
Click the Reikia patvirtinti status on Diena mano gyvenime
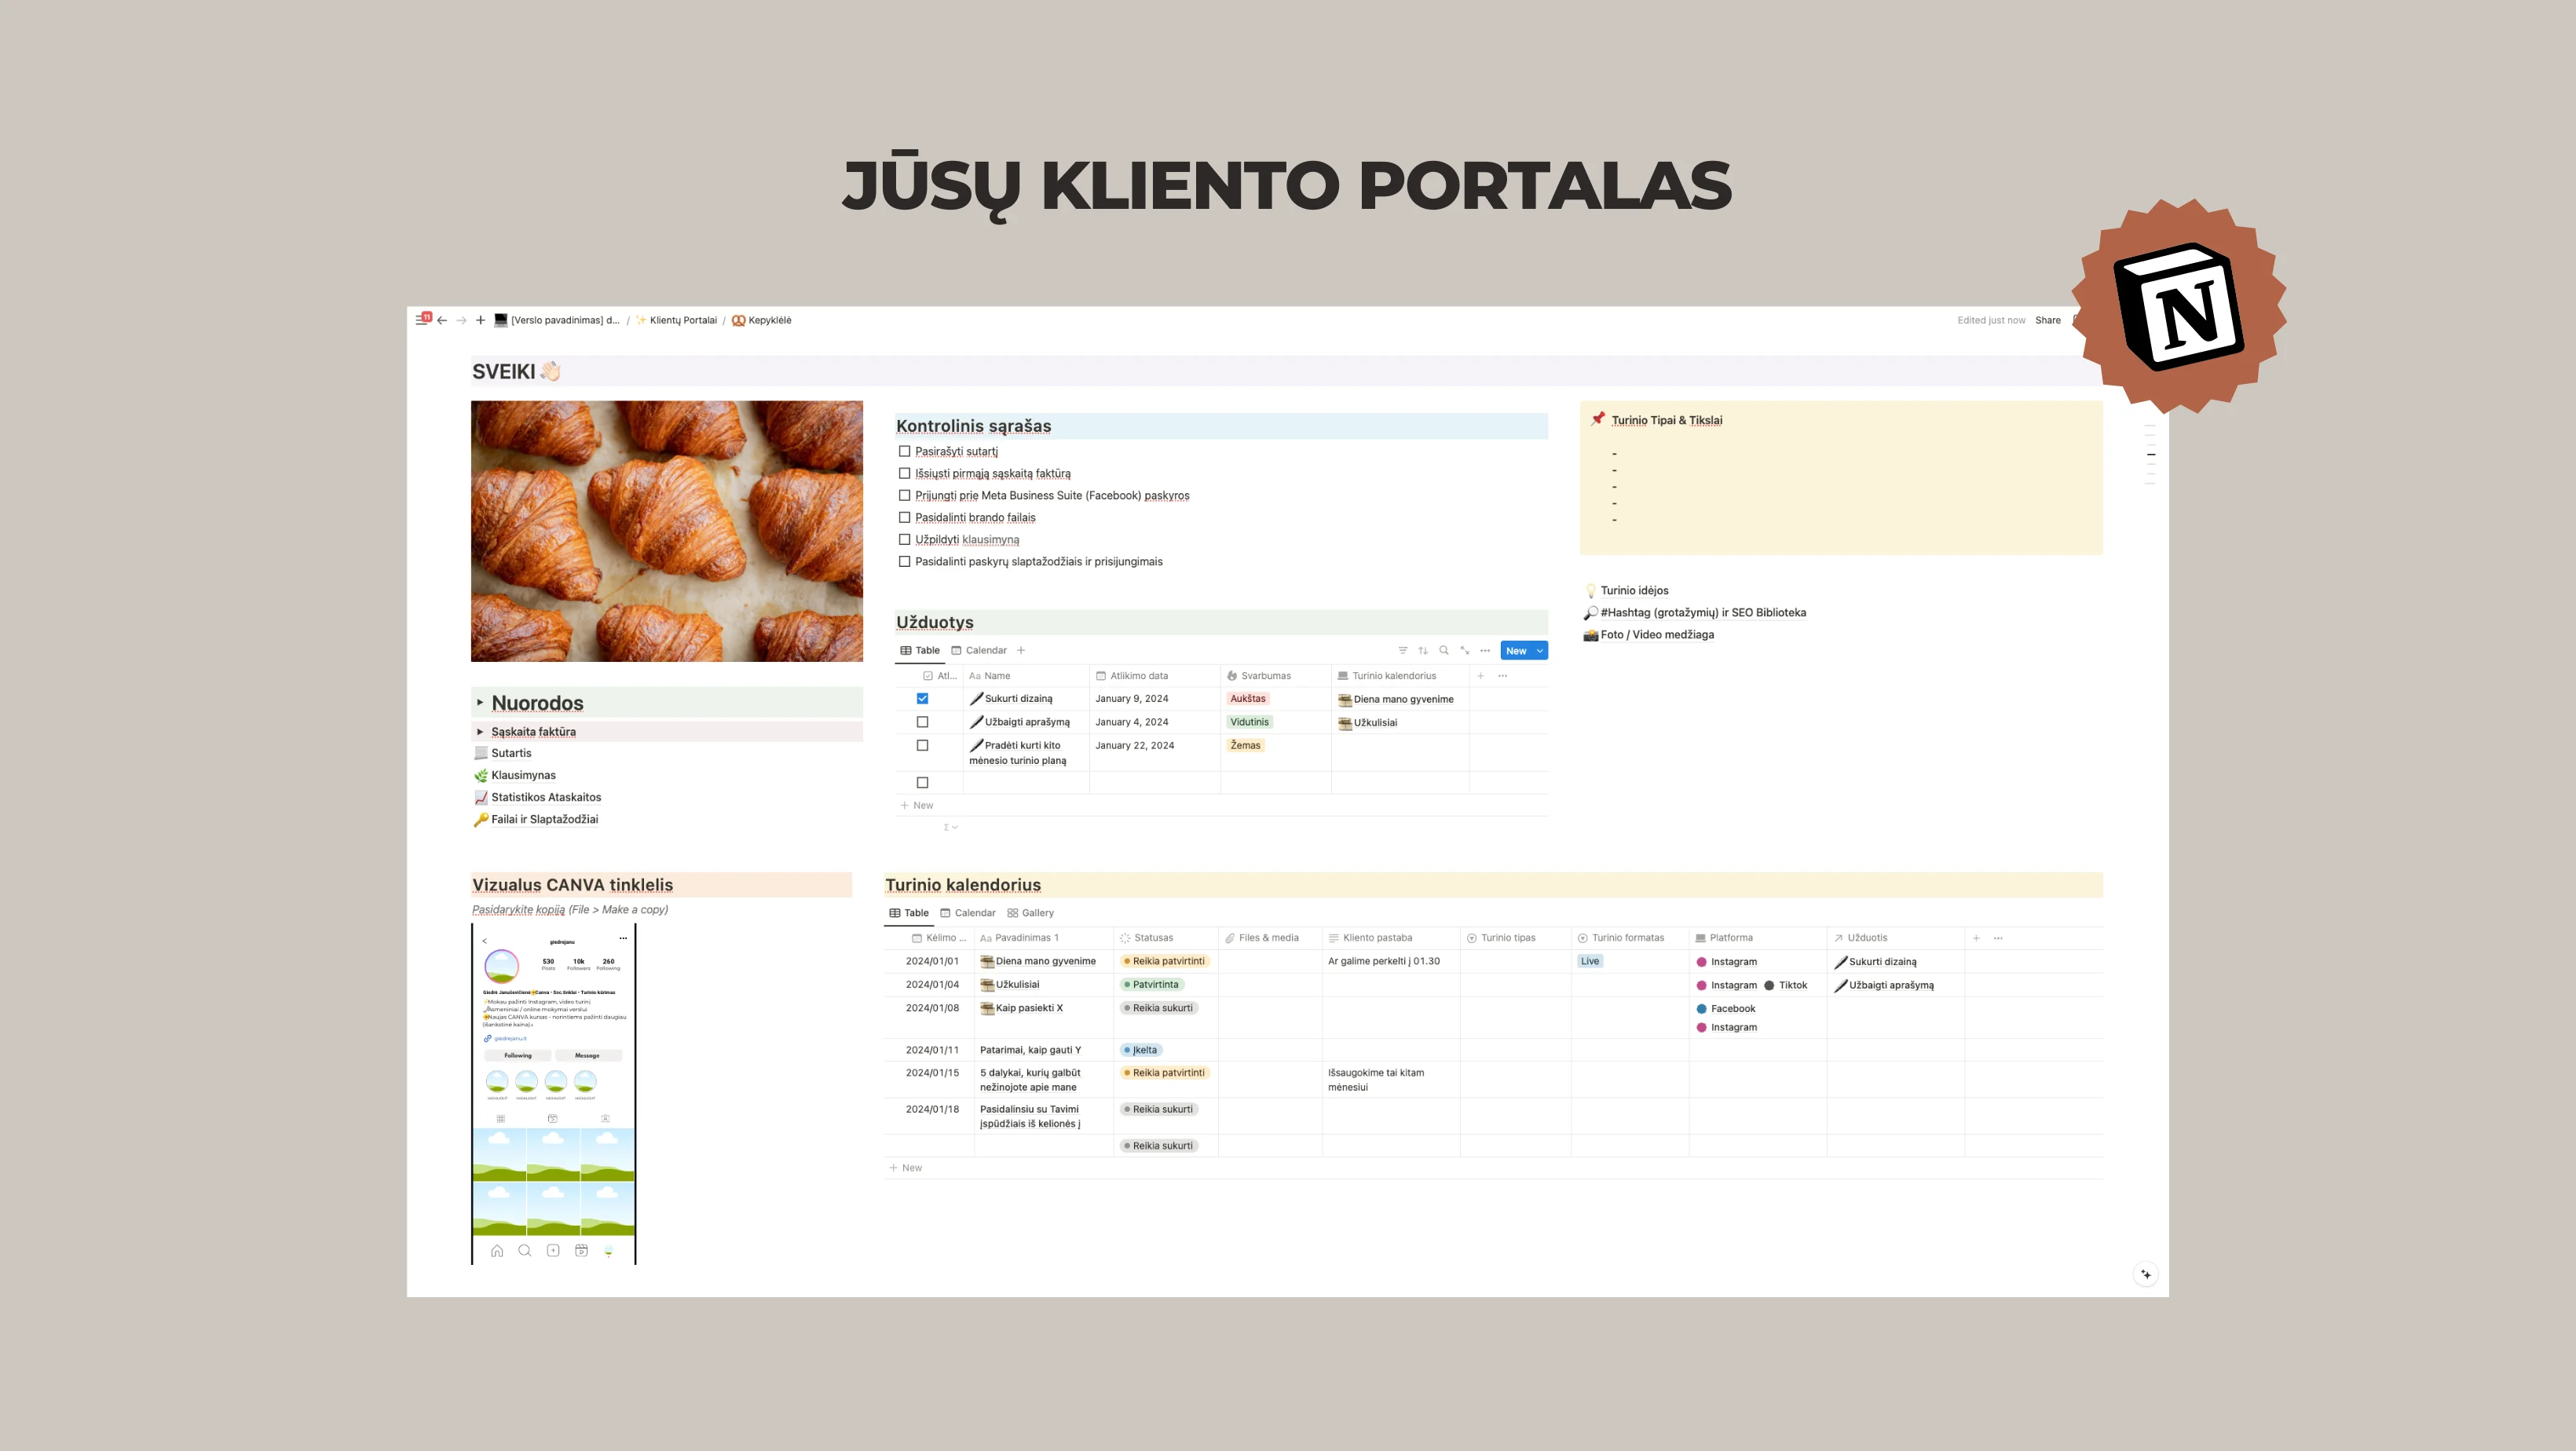pyautogui.click(x=1164, y=962)
